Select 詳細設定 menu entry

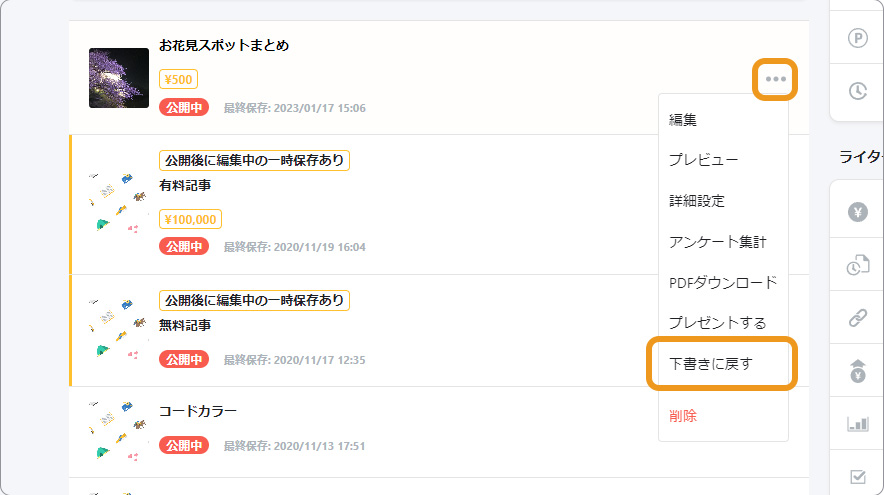click(696, 201)
